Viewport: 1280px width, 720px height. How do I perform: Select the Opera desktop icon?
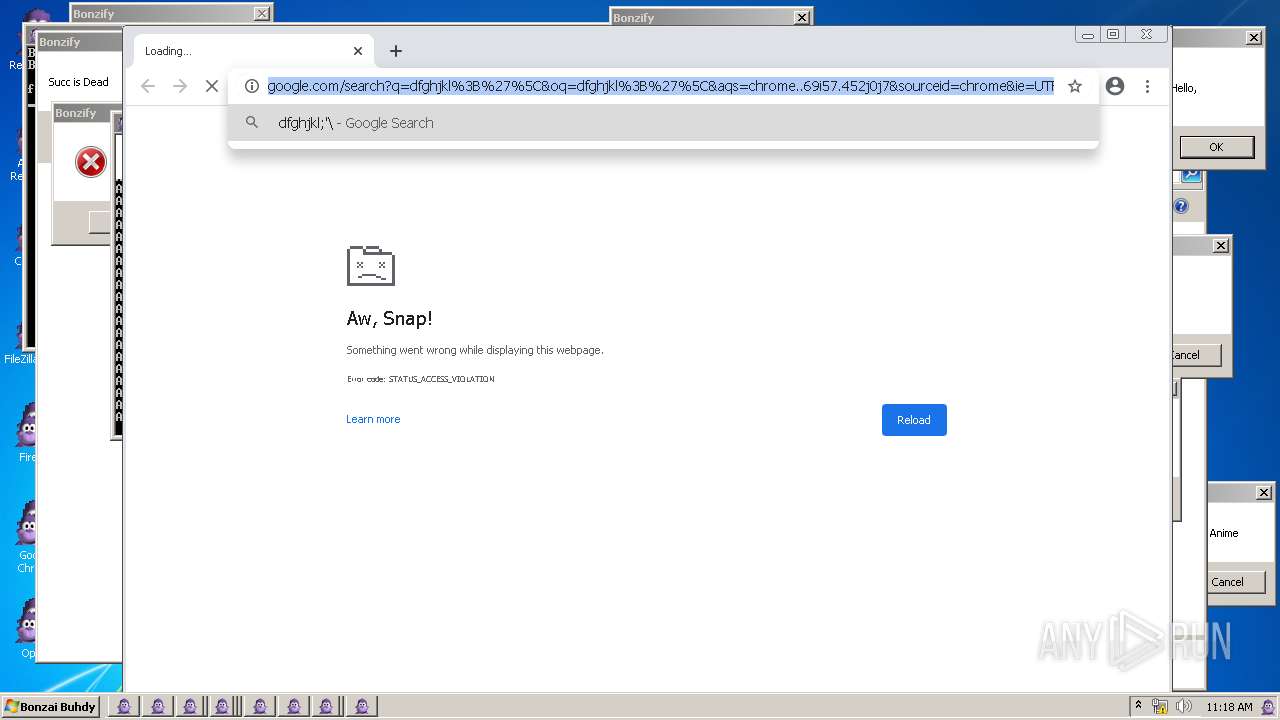pyautogui.click(x=26, y=628)
